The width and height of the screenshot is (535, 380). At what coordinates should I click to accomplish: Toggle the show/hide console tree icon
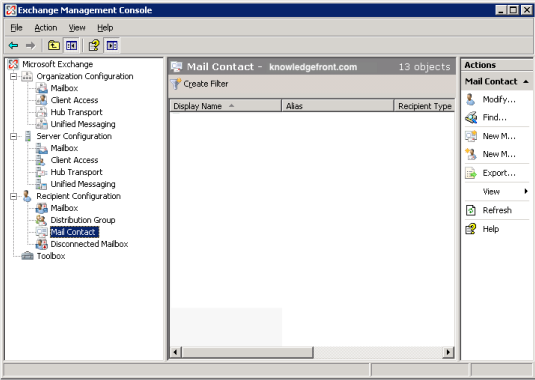coord(71,45)
